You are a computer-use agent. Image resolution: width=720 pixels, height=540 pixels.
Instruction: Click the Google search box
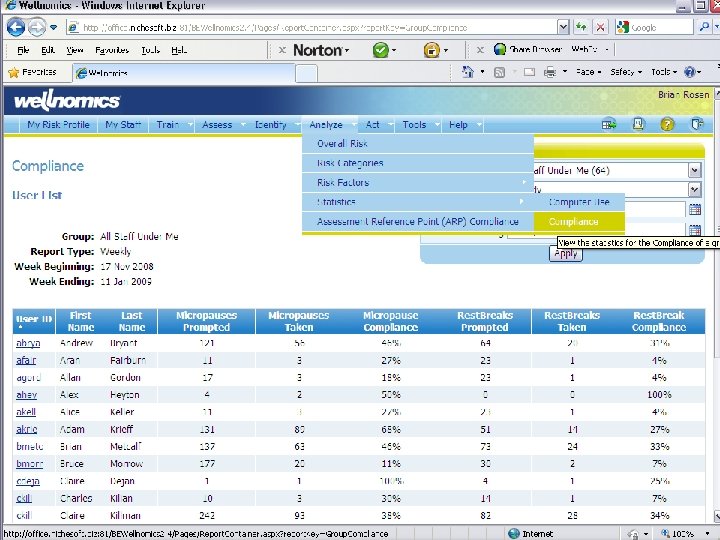654,28
